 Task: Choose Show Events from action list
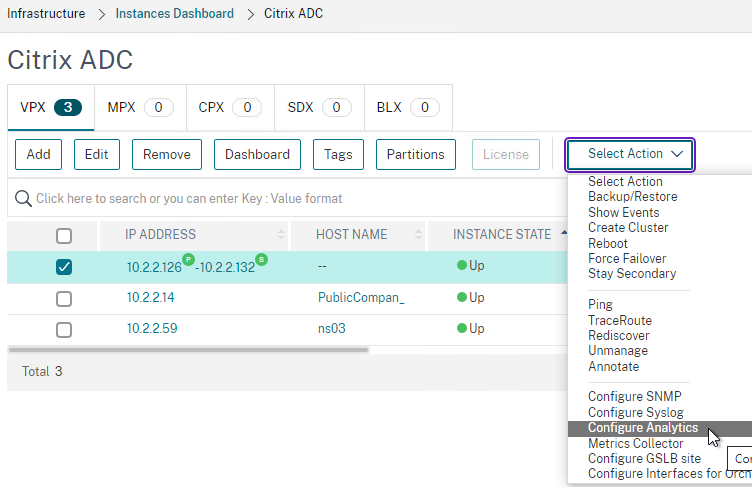coord(623,212)
